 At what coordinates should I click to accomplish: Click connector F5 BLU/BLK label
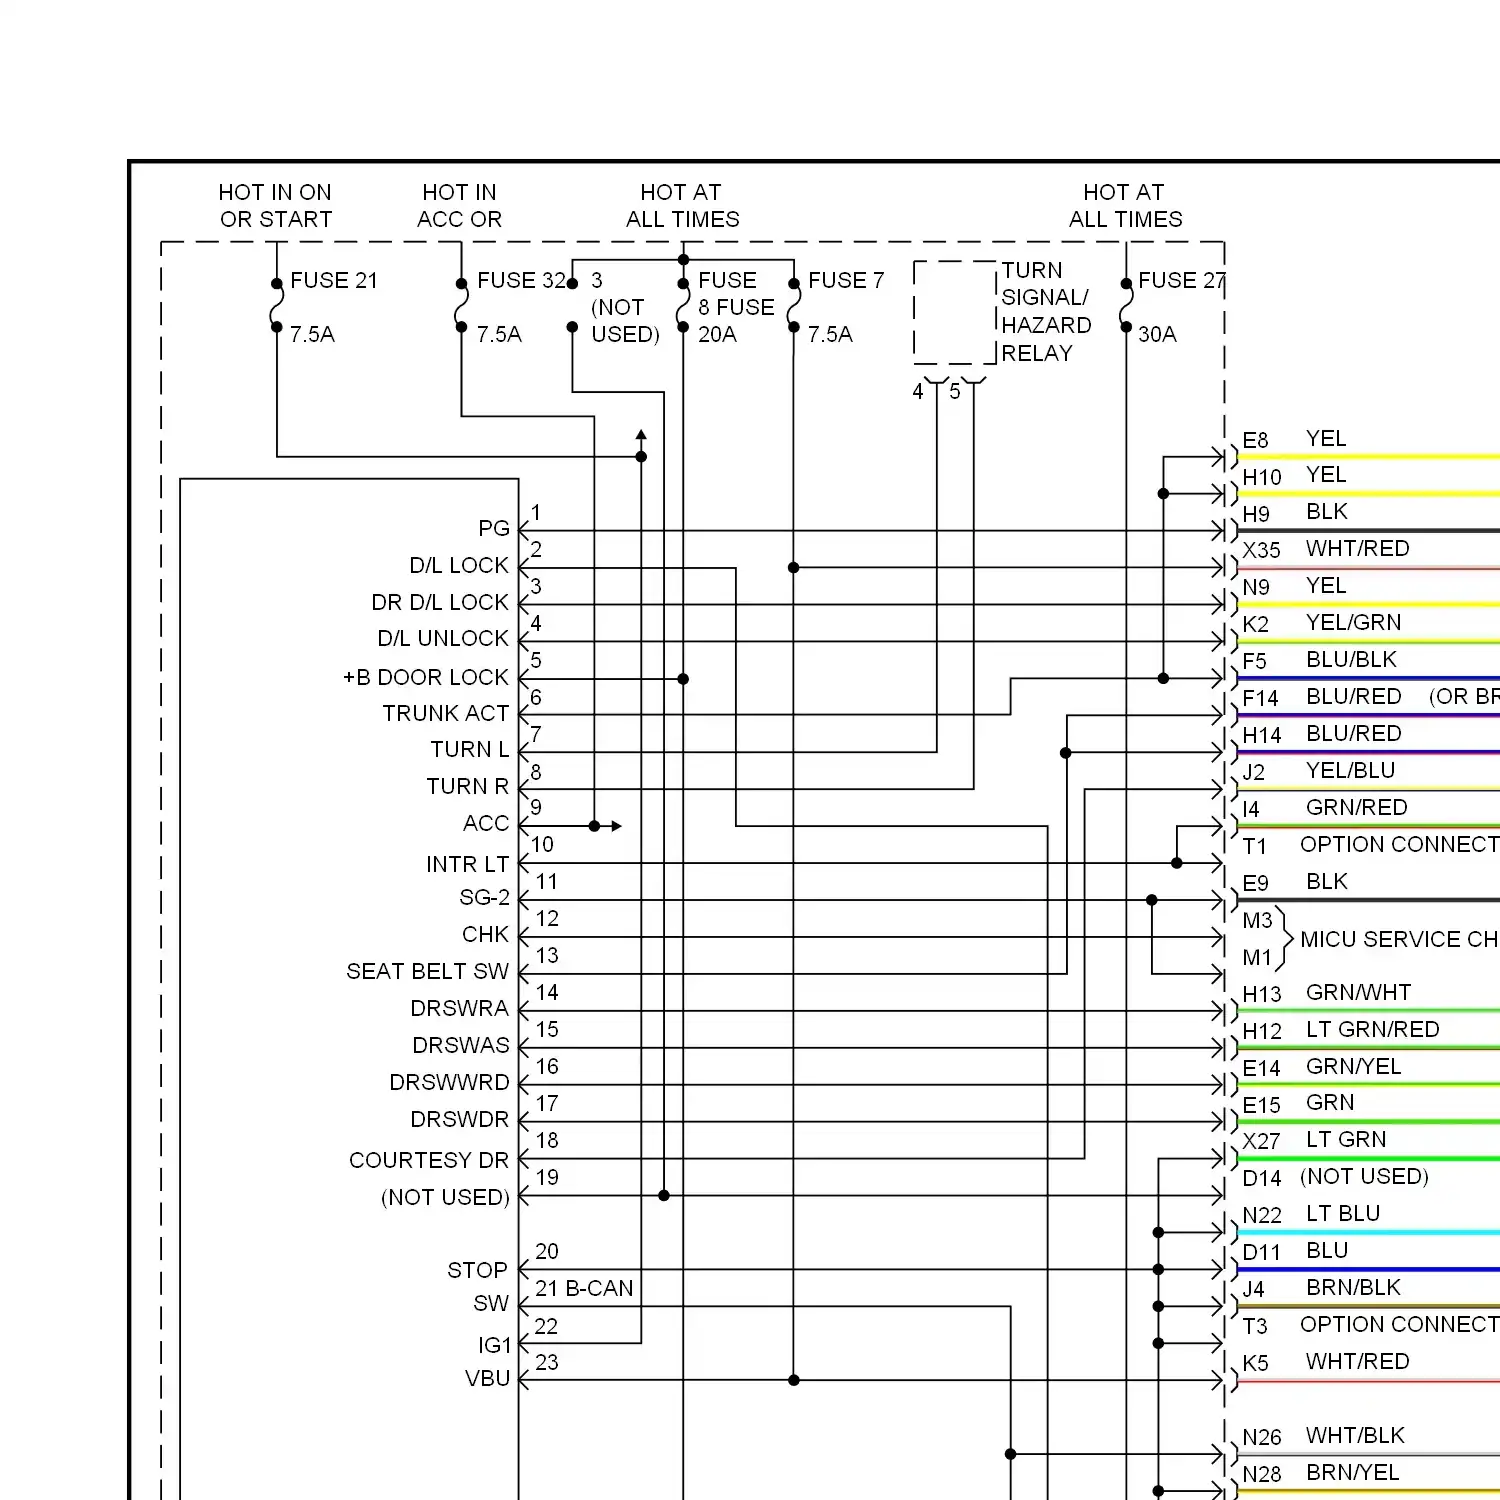1320,661
